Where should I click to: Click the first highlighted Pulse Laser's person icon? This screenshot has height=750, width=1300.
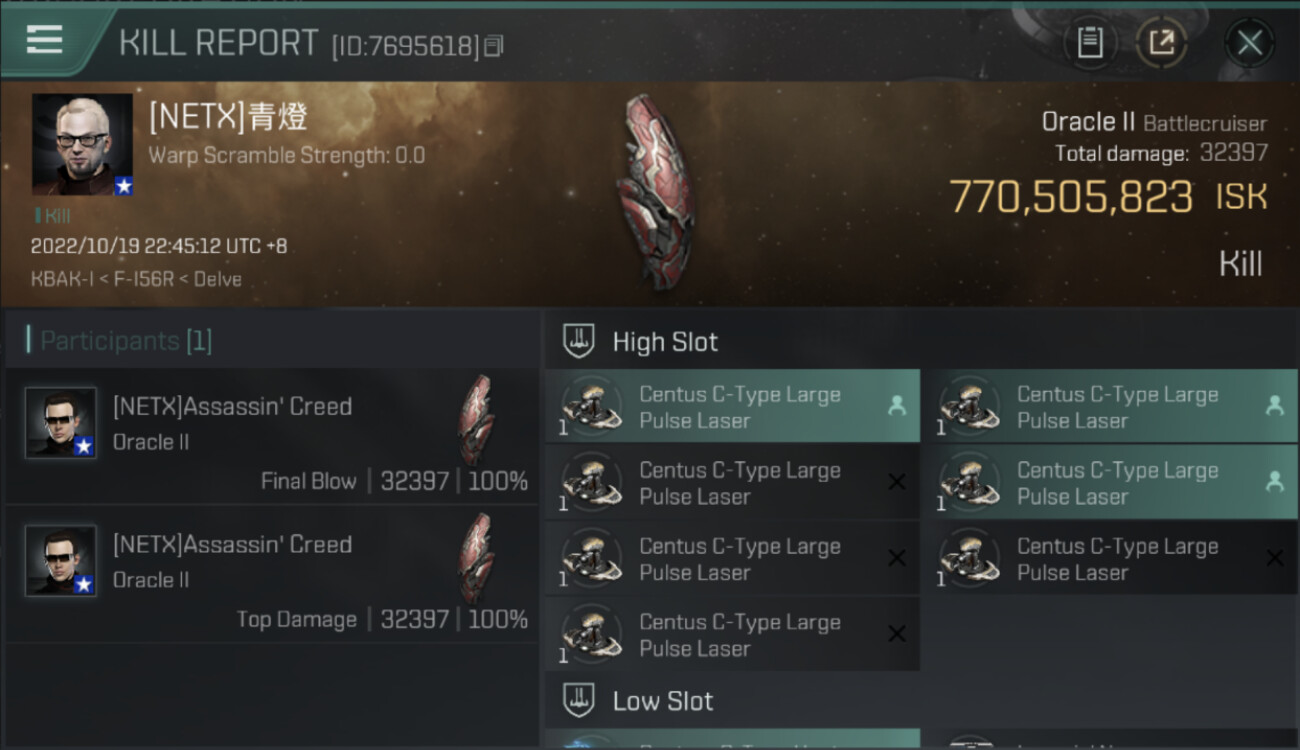point(897,406)
